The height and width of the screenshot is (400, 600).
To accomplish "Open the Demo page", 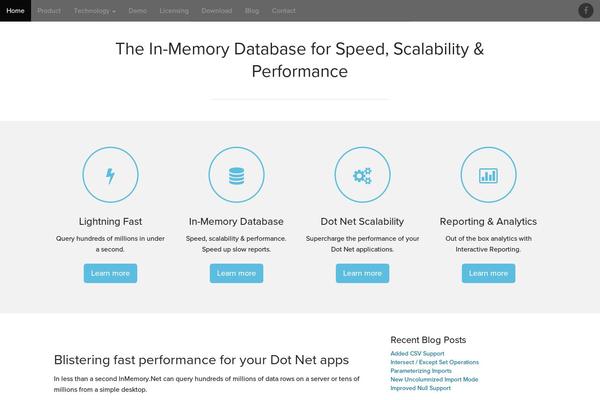I will pyautogui.click(x=137, y=11).
